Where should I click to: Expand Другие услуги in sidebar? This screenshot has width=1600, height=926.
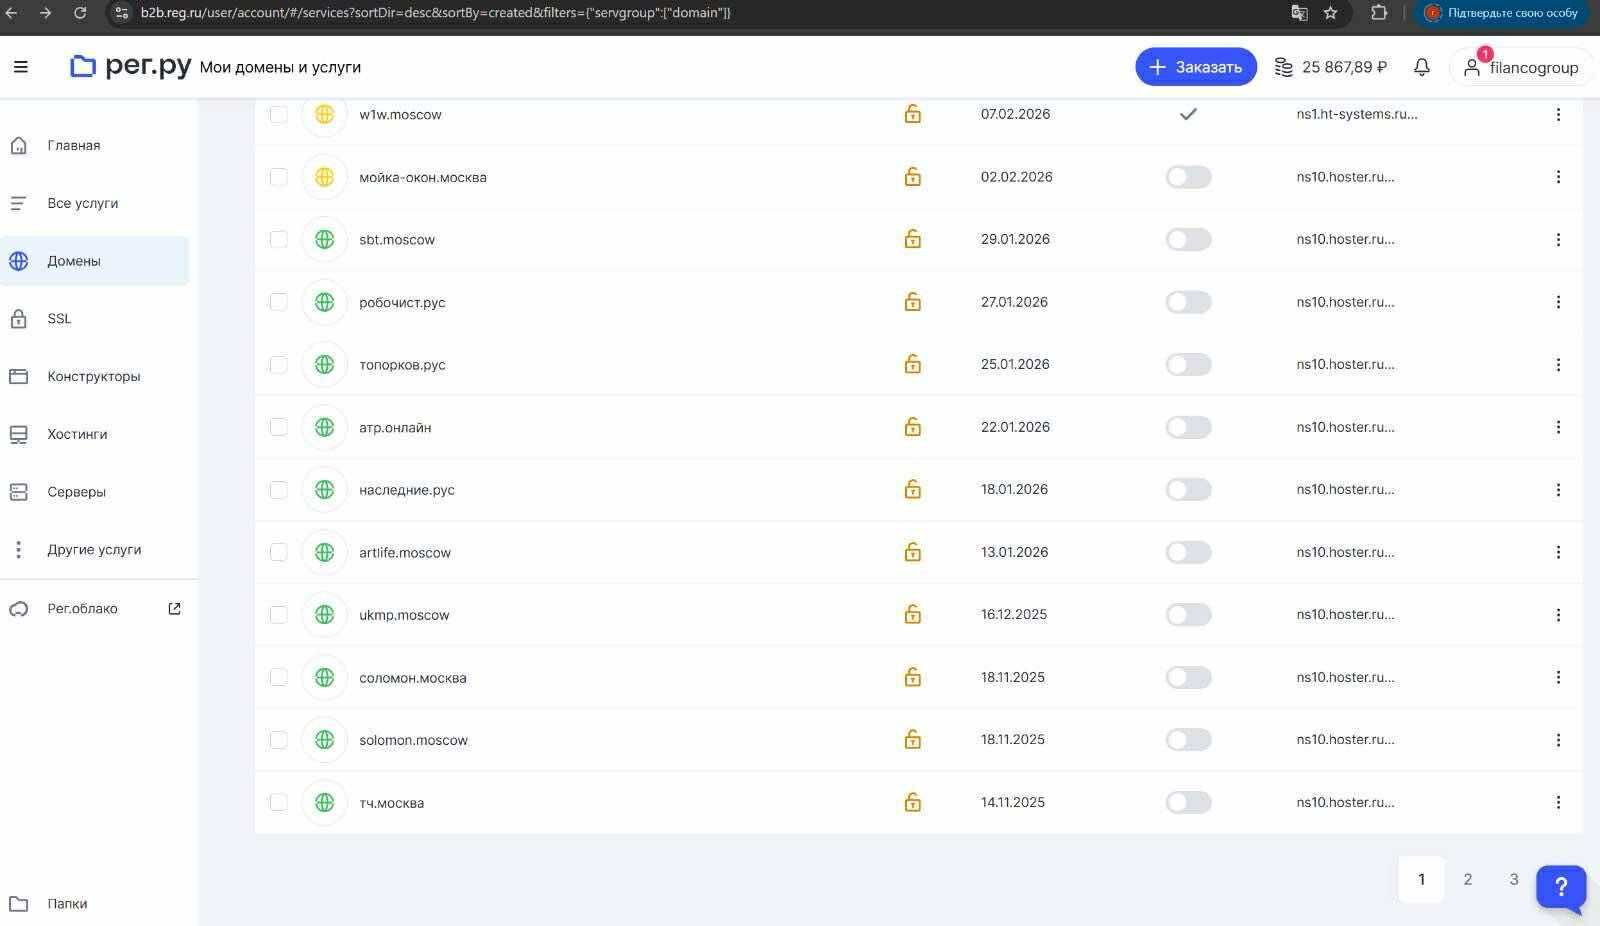[x=94, y=550]
